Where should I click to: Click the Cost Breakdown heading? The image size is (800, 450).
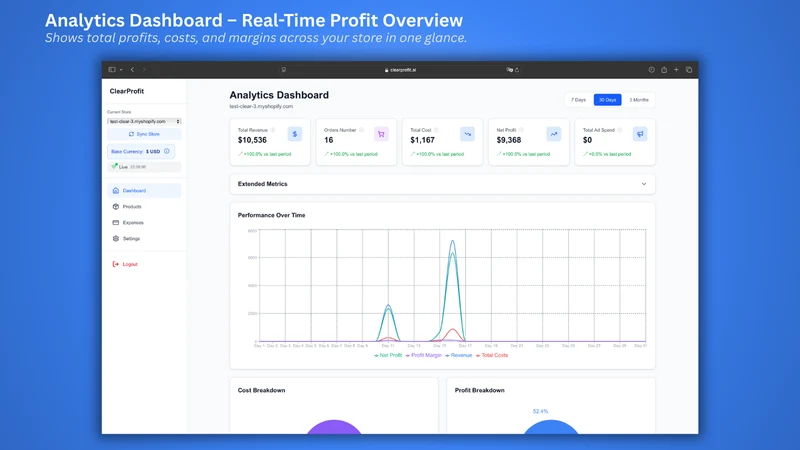coord(261,390)
